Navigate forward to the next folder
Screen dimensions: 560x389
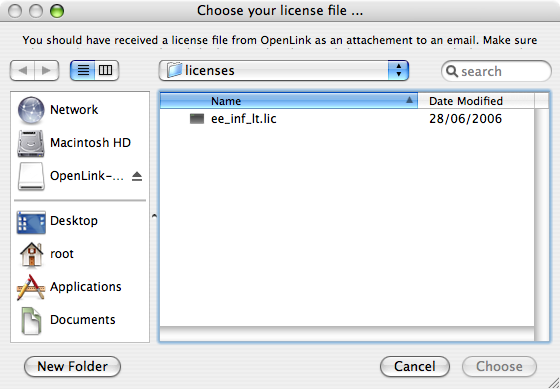click(x=46, y=70)
